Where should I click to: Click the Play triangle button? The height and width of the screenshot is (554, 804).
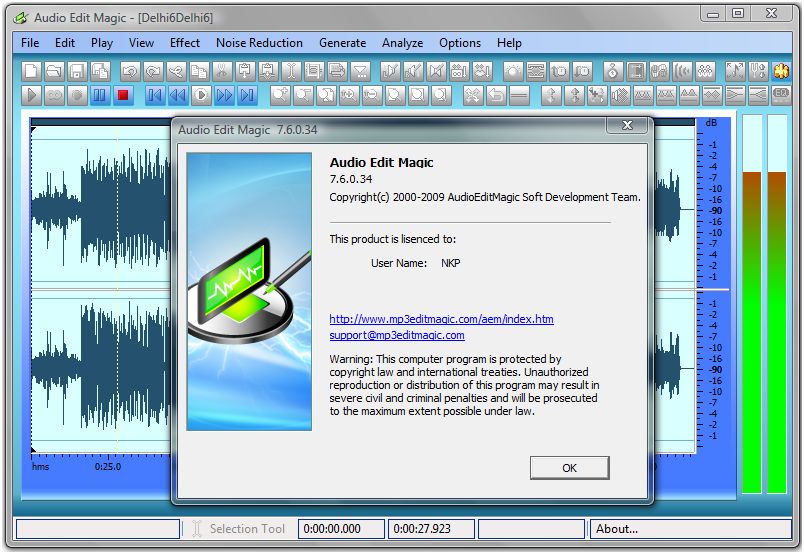coord(31,94)
